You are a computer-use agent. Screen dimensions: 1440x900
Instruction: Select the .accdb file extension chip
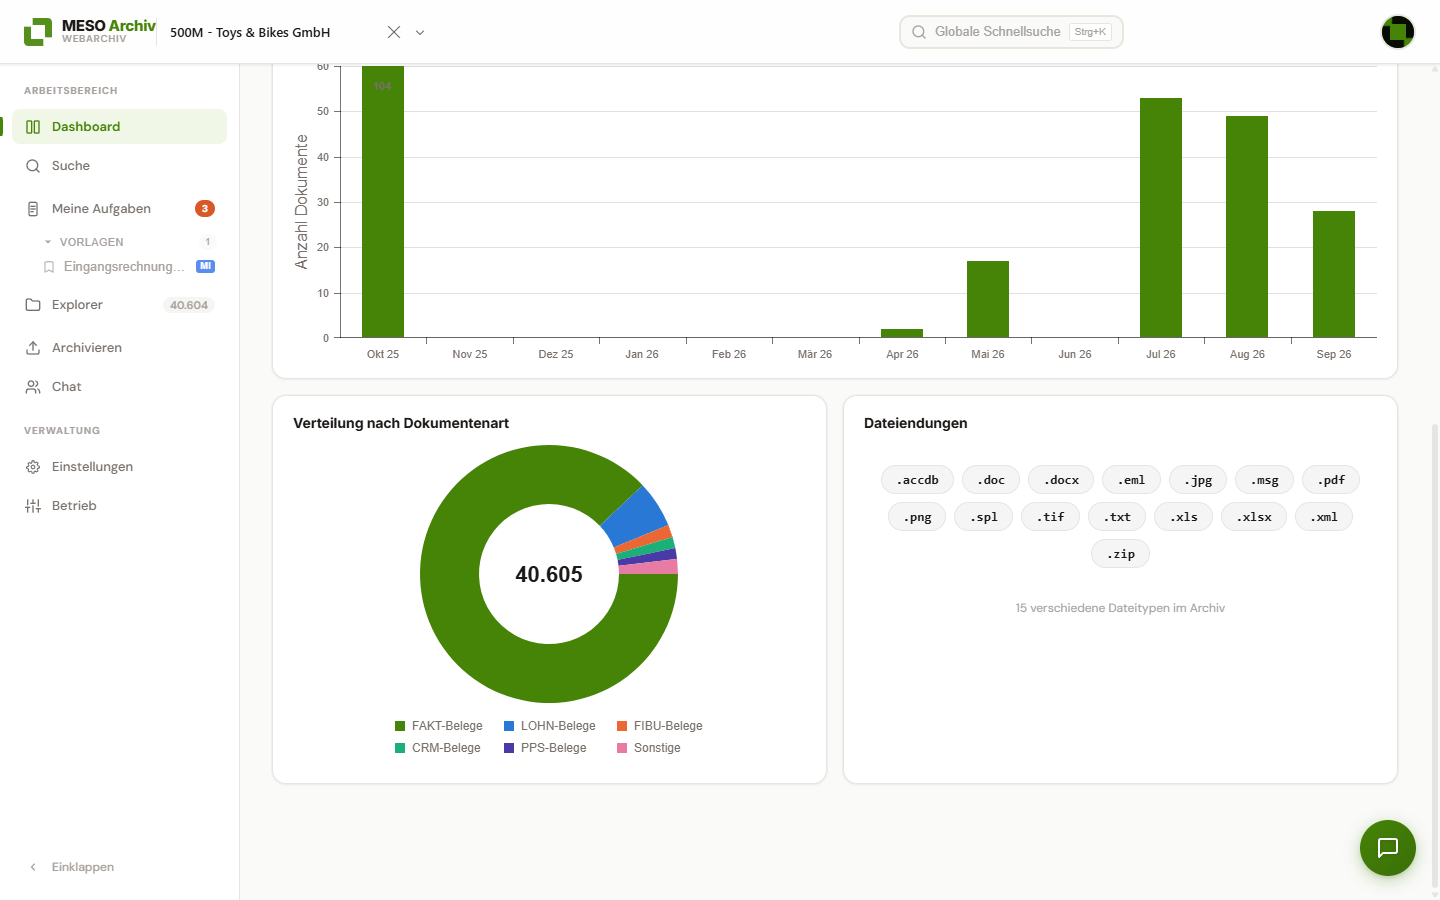click(918, 480)
